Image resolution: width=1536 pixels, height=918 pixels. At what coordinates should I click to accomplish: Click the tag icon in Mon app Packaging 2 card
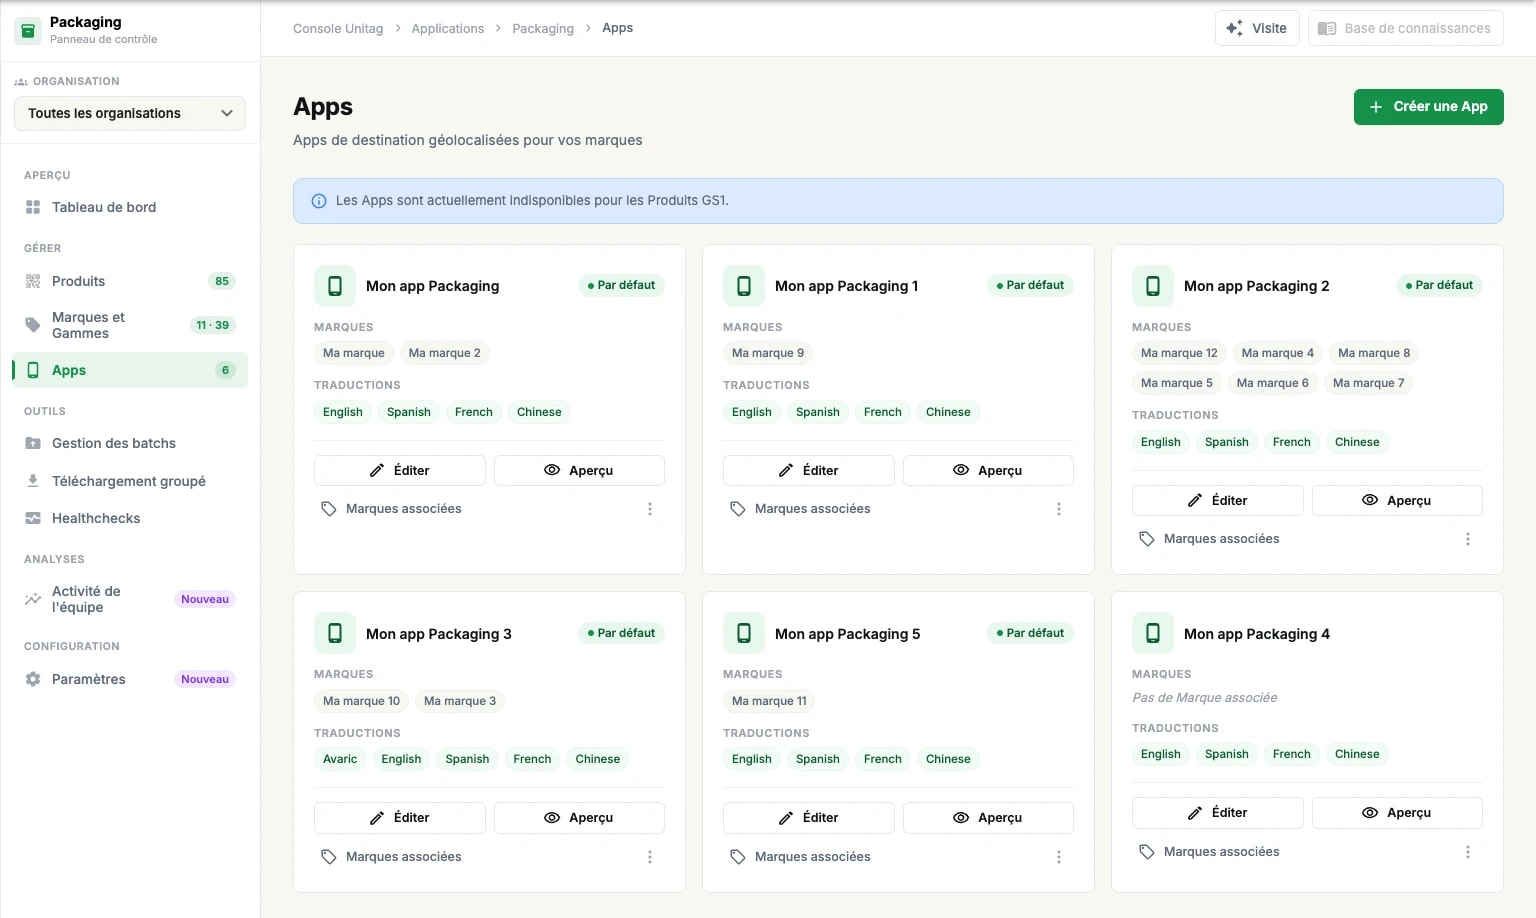pos(1146,539)
